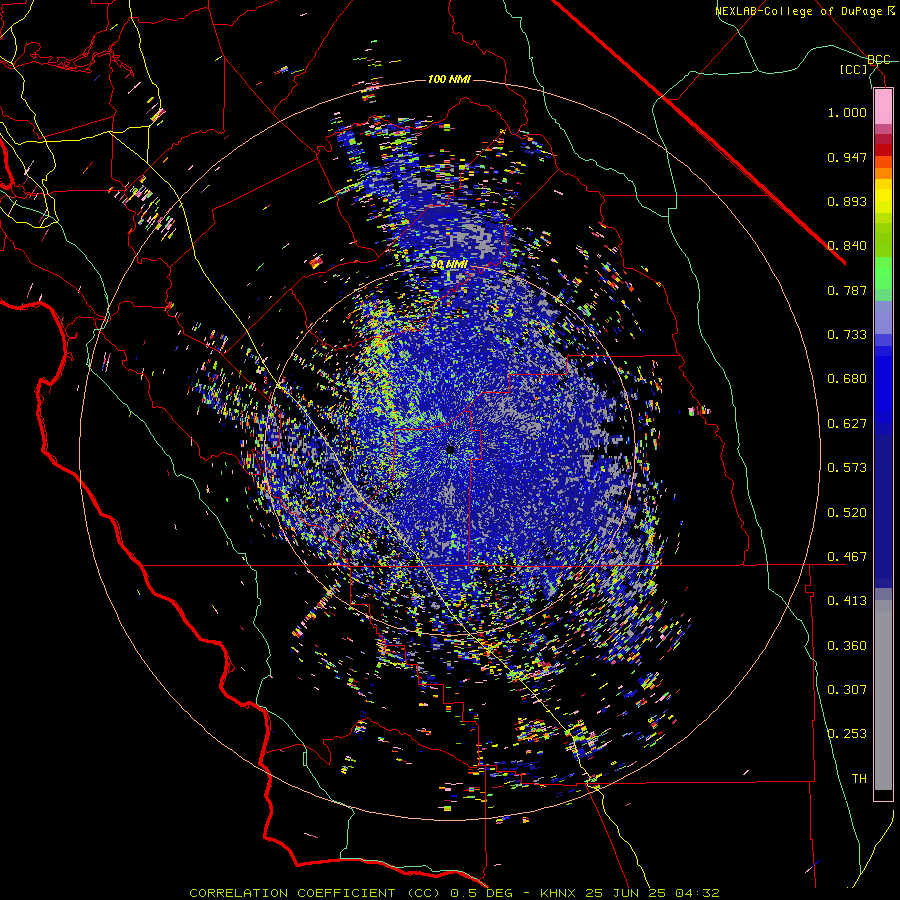This screenshot has height=900, width=900.
Task: Click the CORRELATION COEFFICIENT caption text
Action: tap(296, 893)
